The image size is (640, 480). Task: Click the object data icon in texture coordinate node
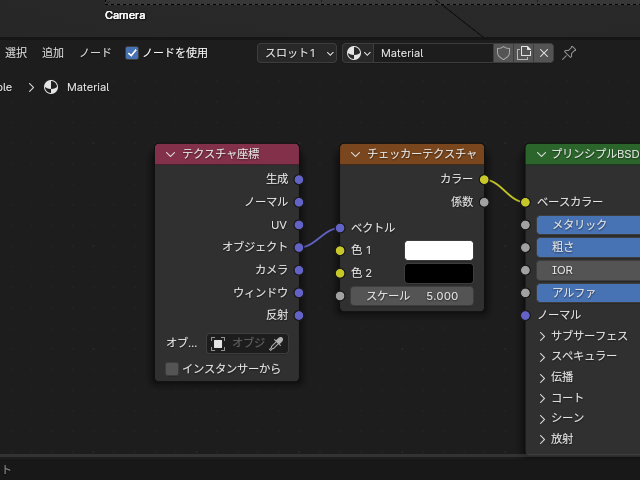tap(218, 344)
